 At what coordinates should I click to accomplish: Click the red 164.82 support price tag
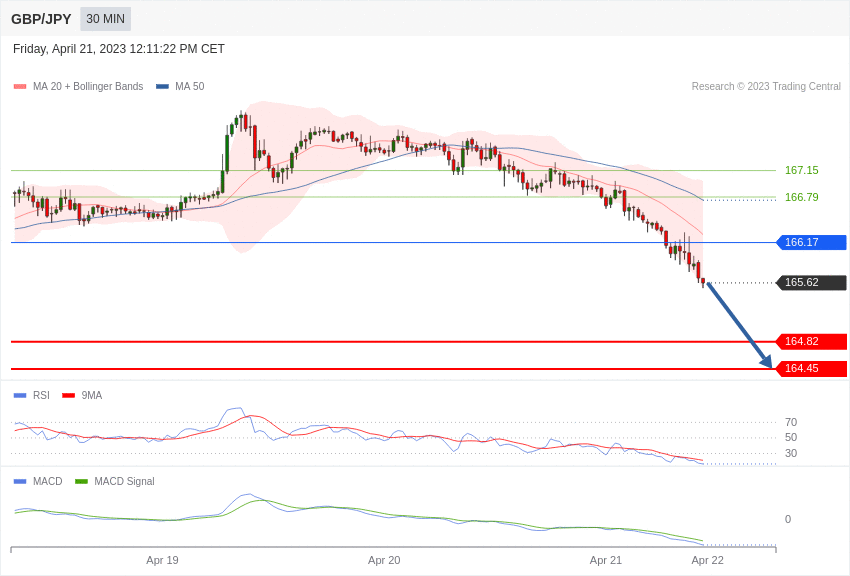(x=812, y=341)
